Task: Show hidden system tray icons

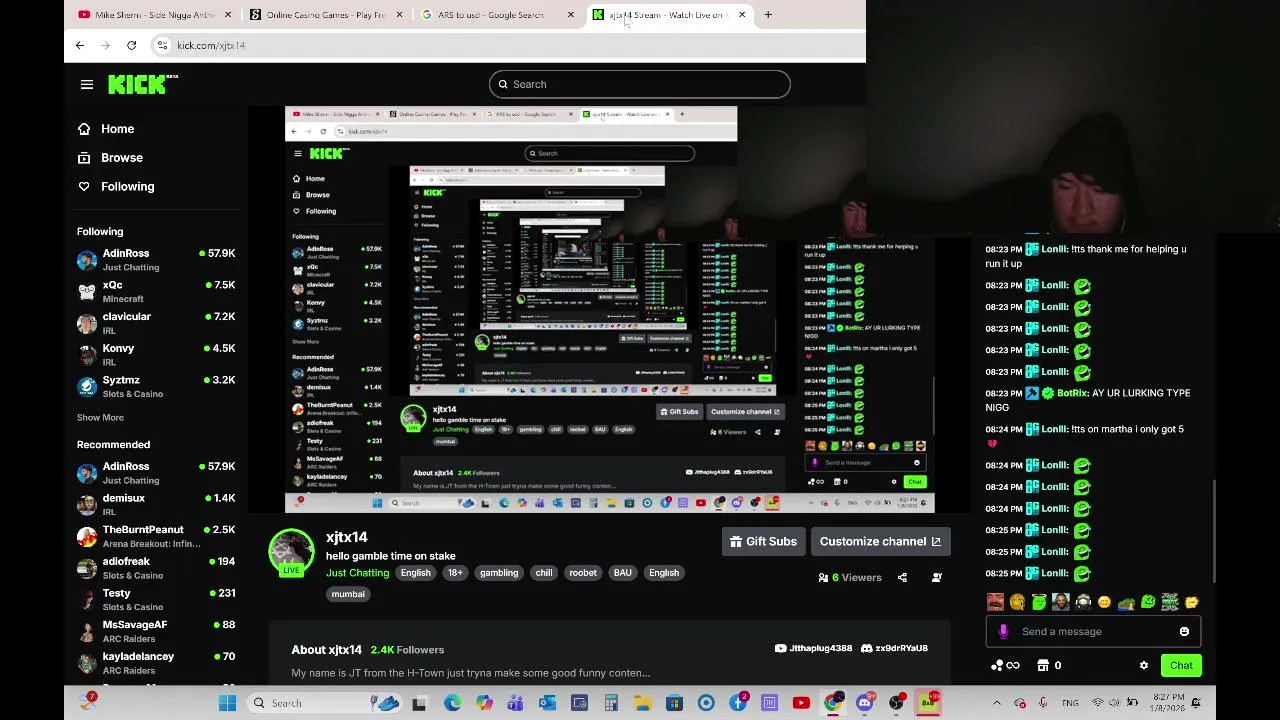Action: (x=996, y=703)
